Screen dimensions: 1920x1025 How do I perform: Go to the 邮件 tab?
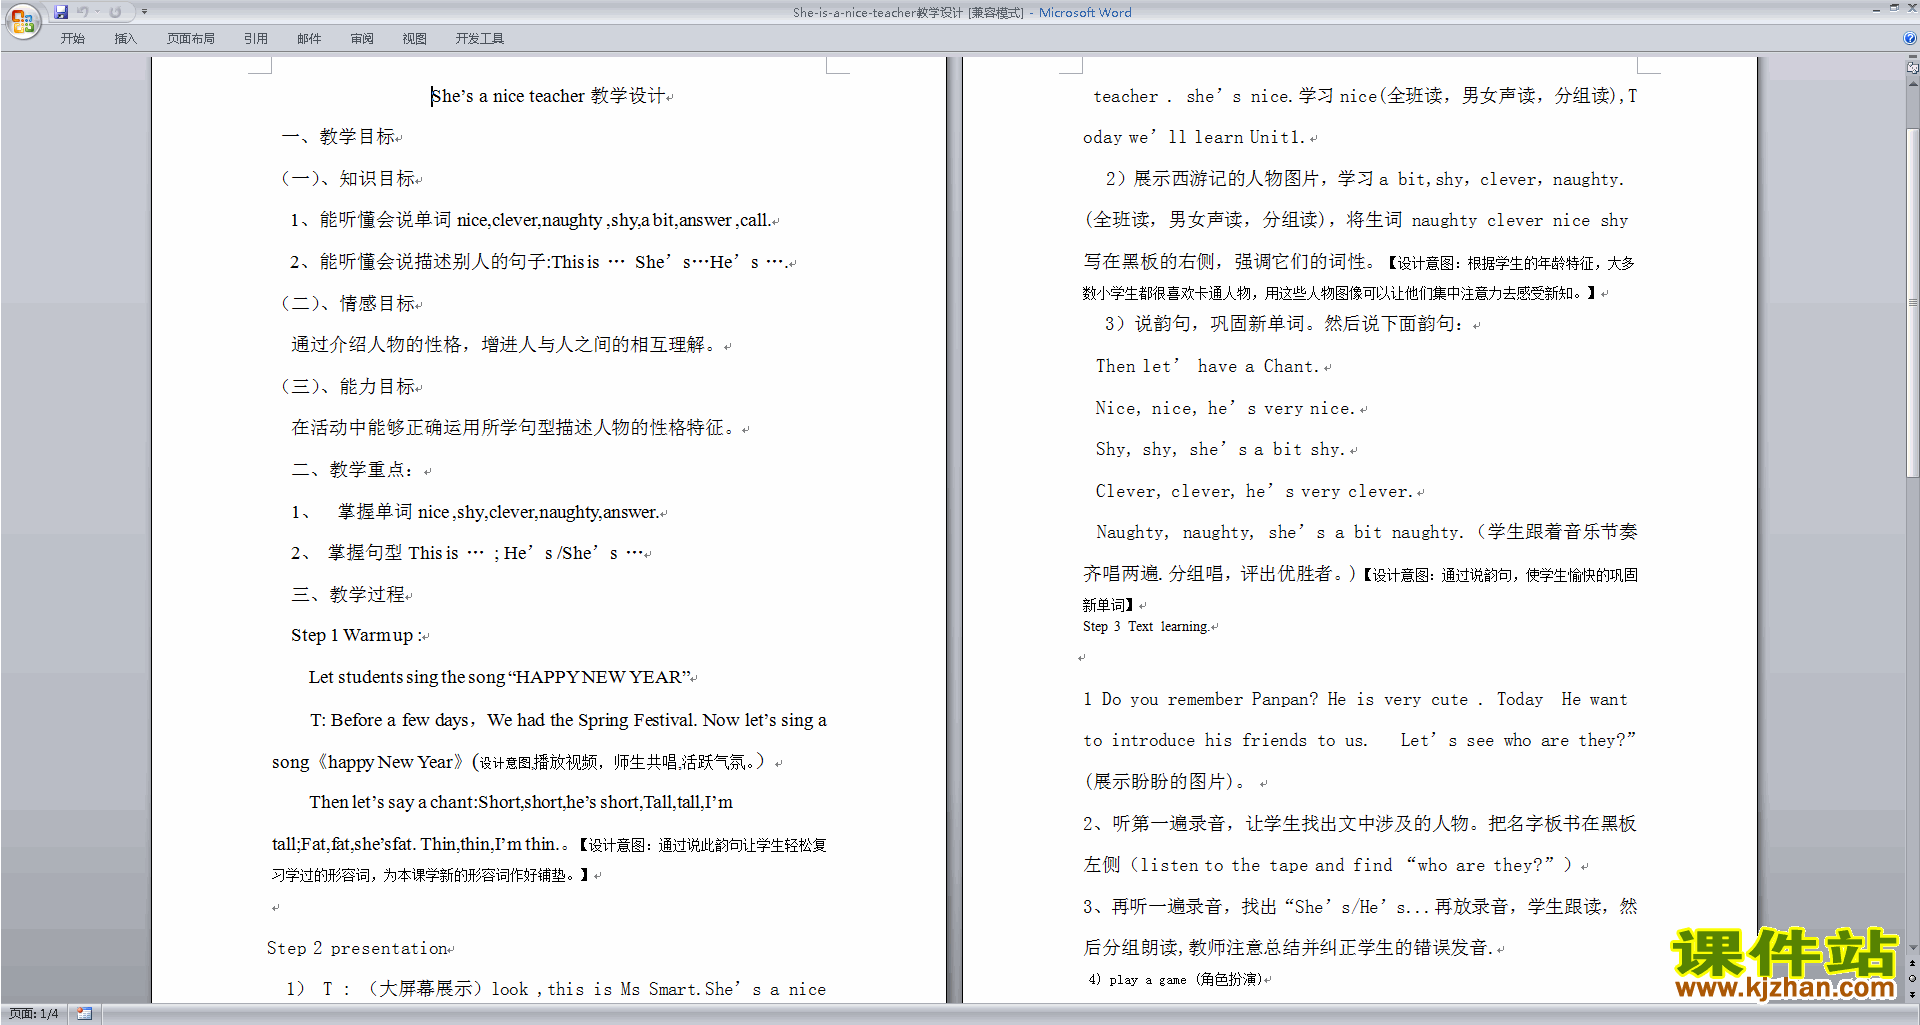click(x=309, y=38)
